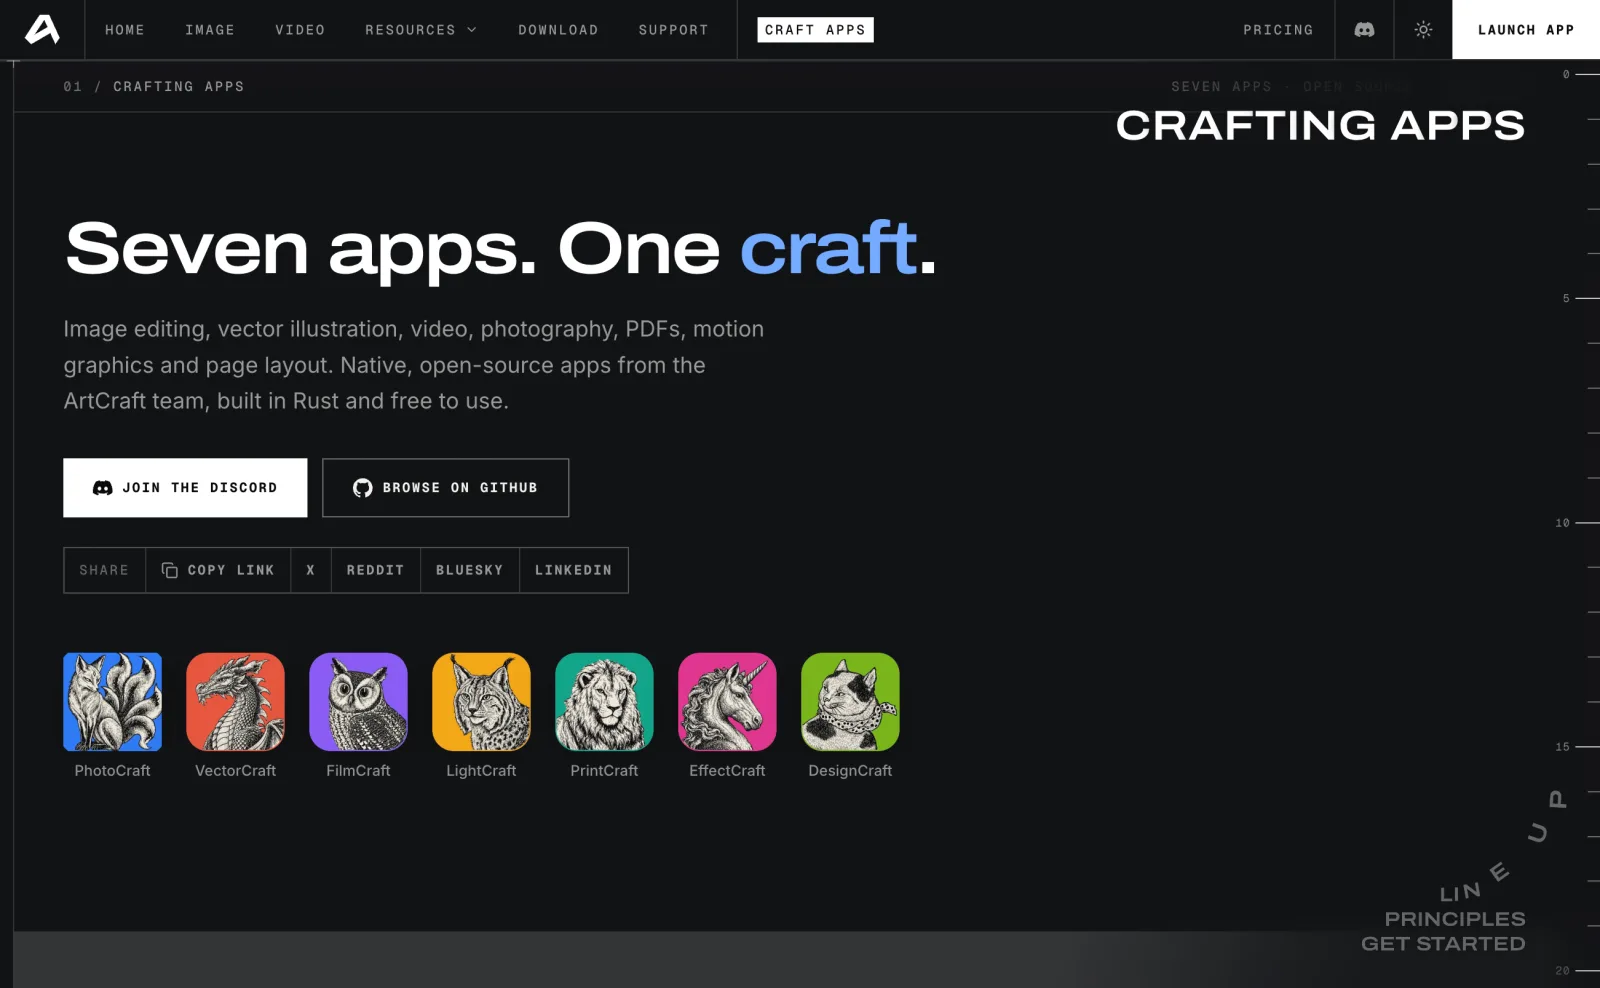Click the DesignCraft label text
Viewport: 1600px width, 988px height.
point(850,771)
